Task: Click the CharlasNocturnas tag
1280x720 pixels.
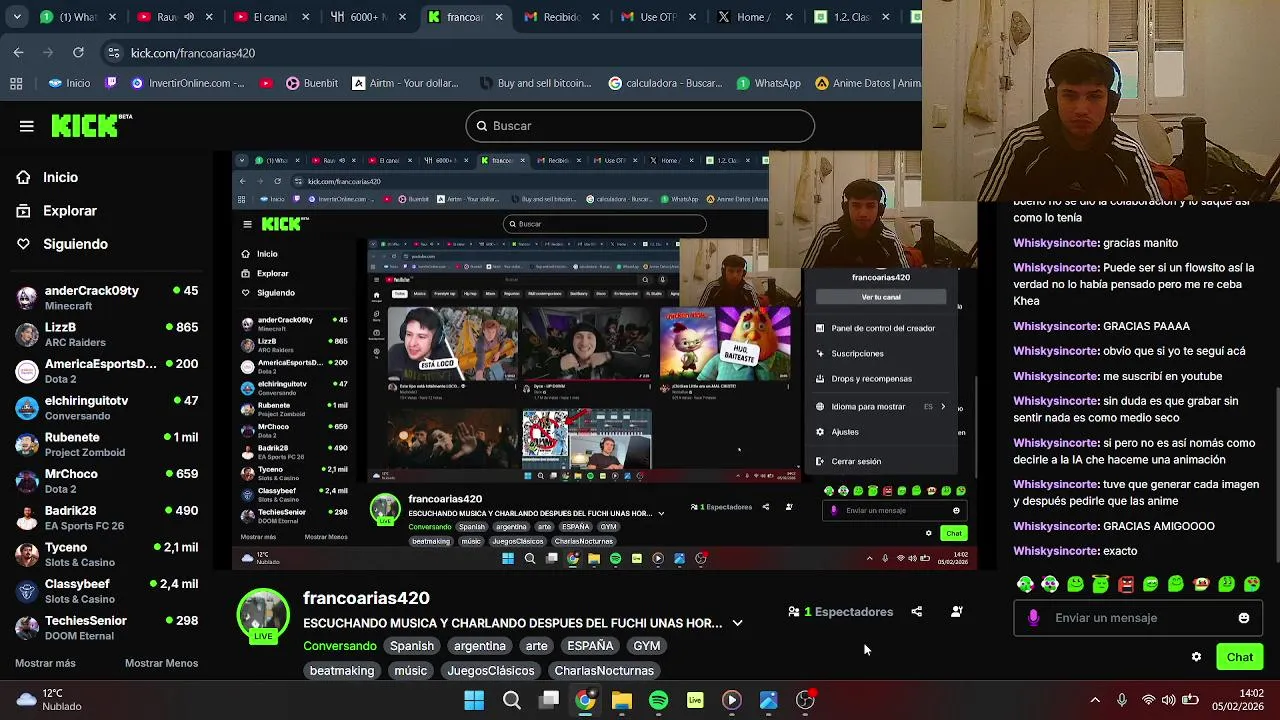Action: (x=604, y=671)
